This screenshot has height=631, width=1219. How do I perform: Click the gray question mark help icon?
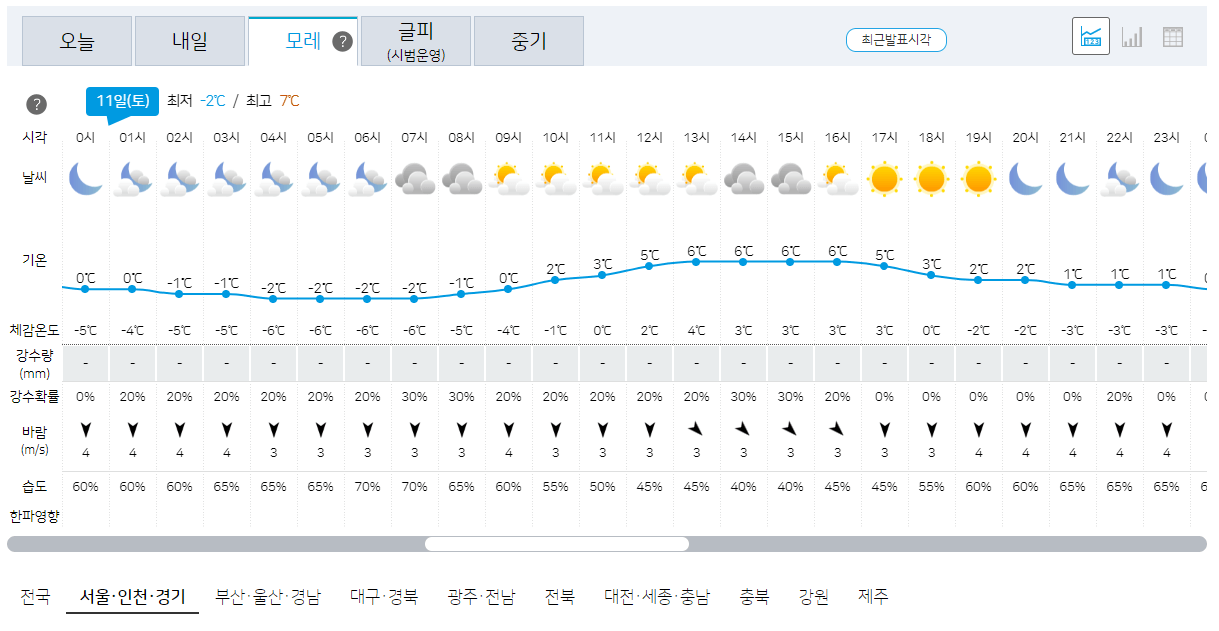coord(37,102)
